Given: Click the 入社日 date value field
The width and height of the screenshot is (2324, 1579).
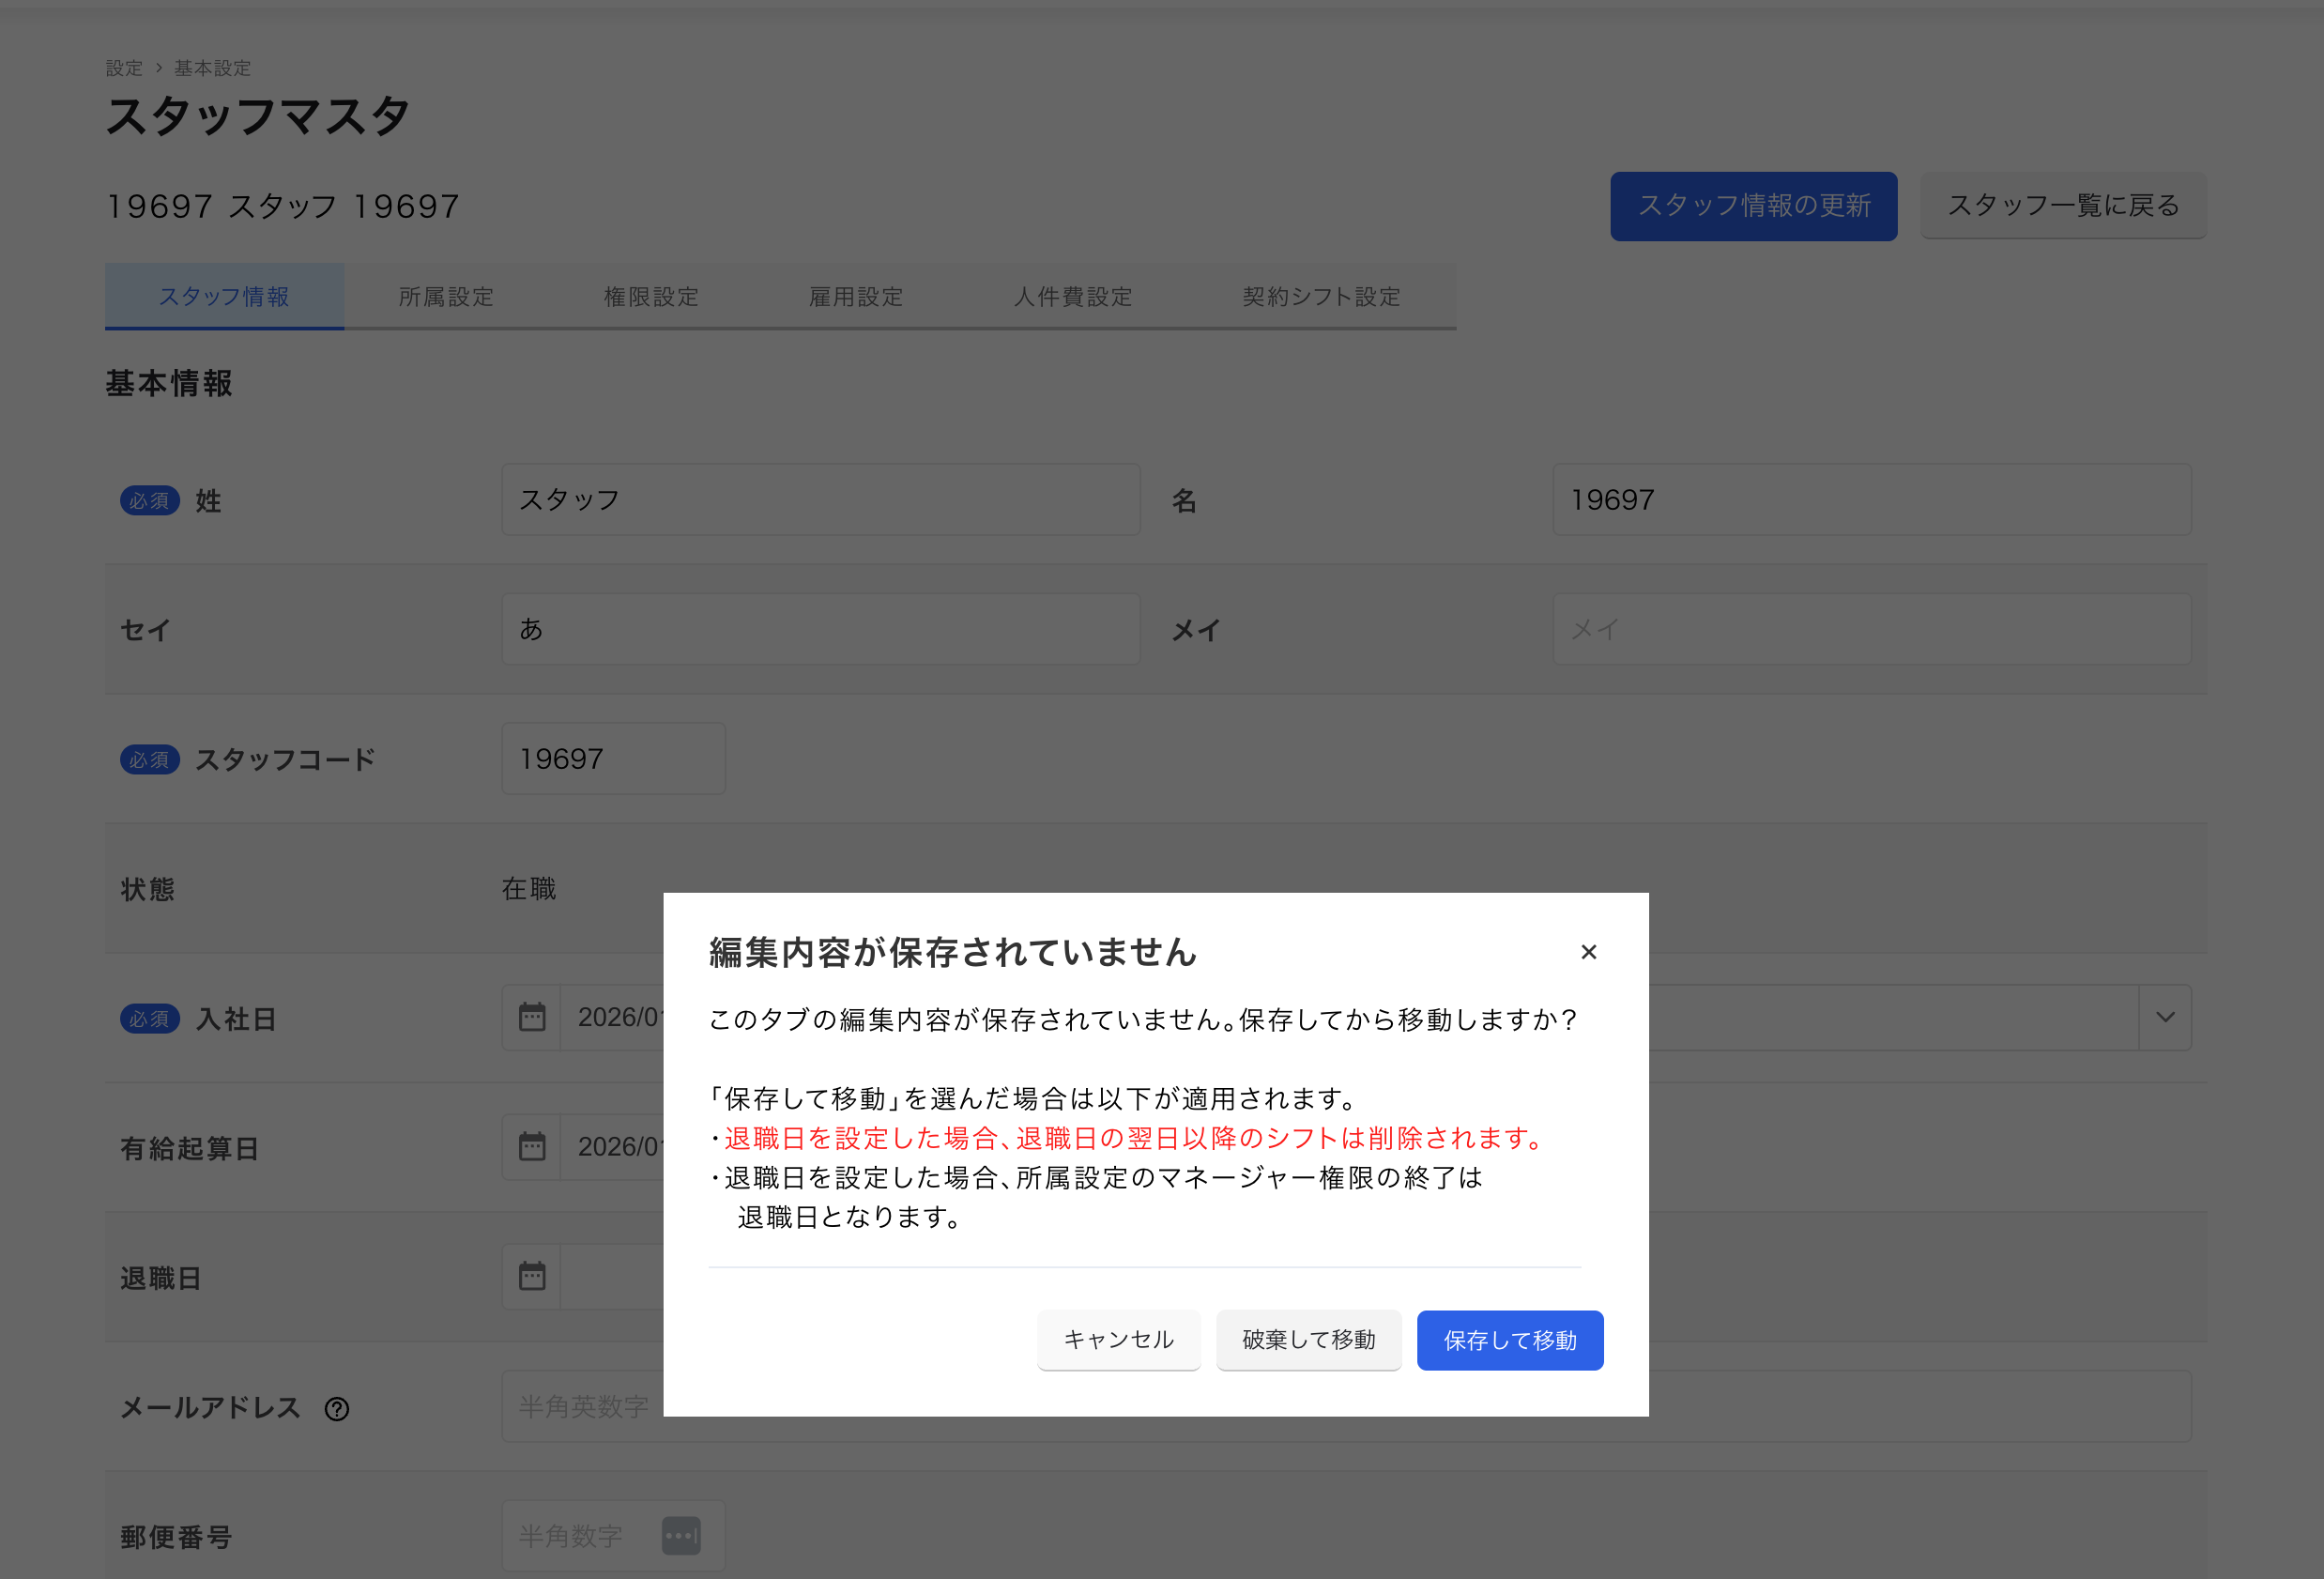Looking at the screenshot, I should (613, 1017).
